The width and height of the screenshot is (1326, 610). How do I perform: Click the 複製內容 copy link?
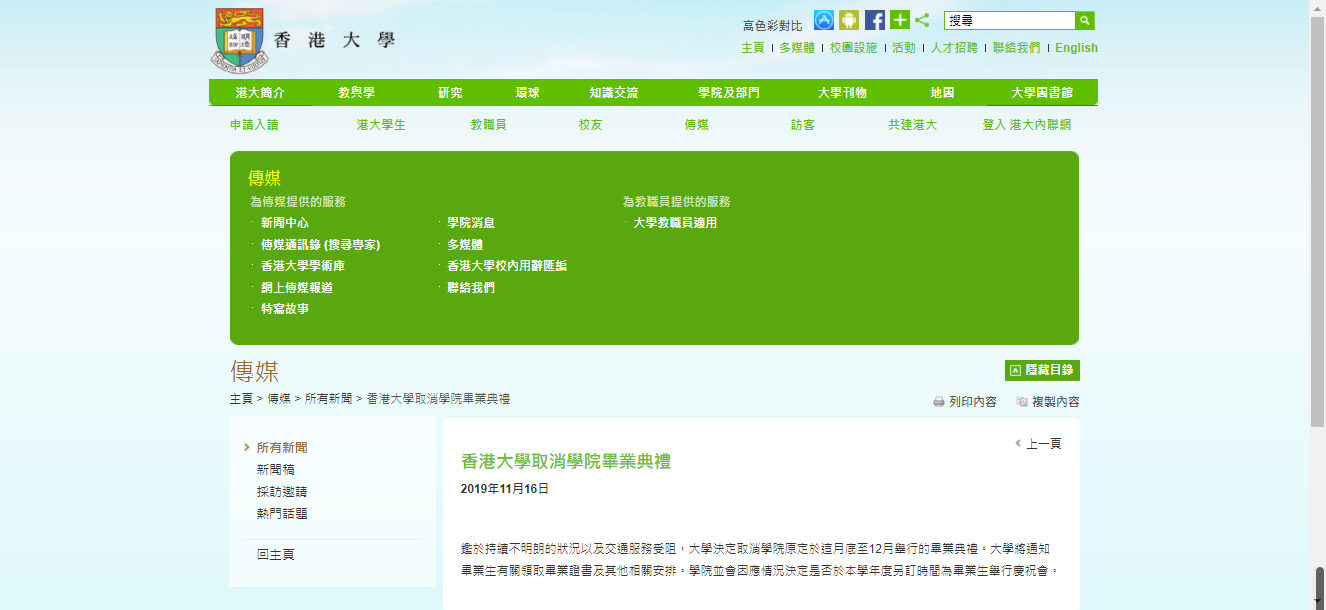pyautogui.click(x=1048, y=402)
